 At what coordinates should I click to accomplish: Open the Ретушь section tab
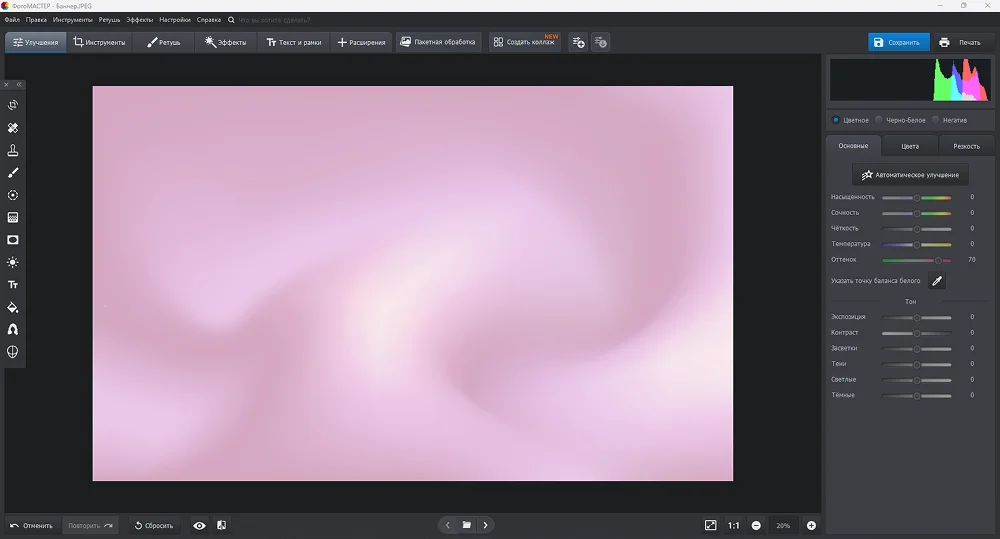[163, 42]
